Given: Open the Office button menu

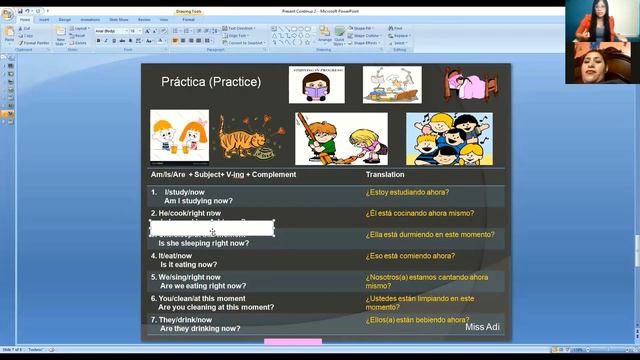Looking at the screenshot, I should click(7, 14).
